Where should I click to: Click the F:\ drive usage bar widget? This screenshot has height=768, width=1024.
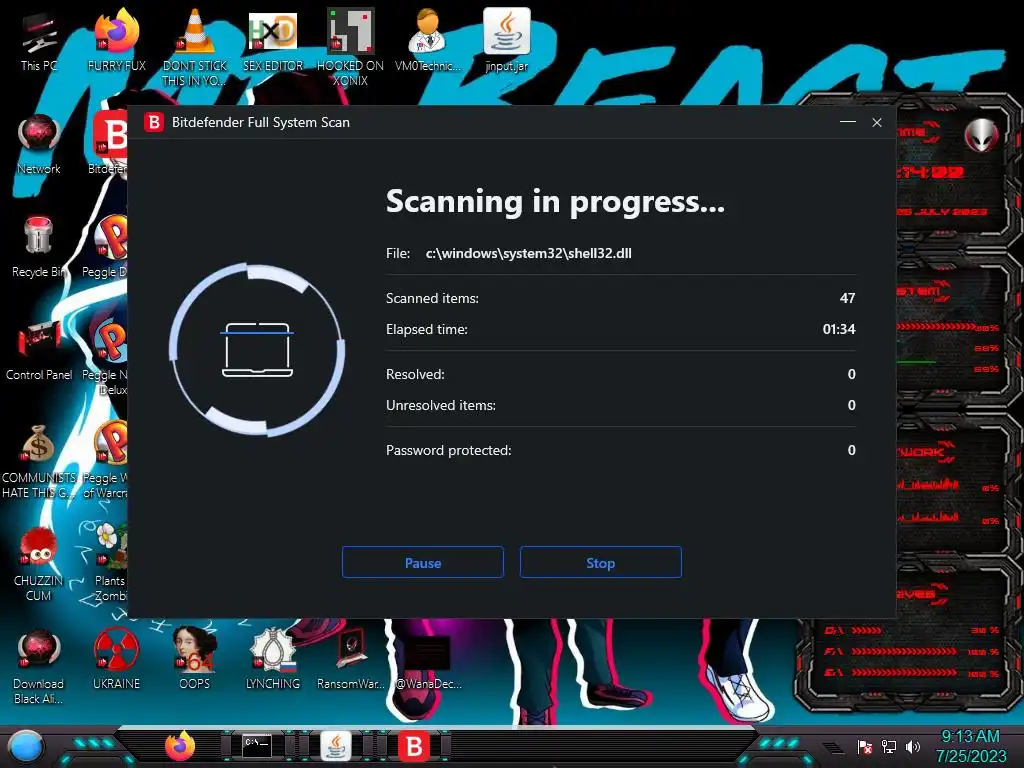[x=911, y=652]
